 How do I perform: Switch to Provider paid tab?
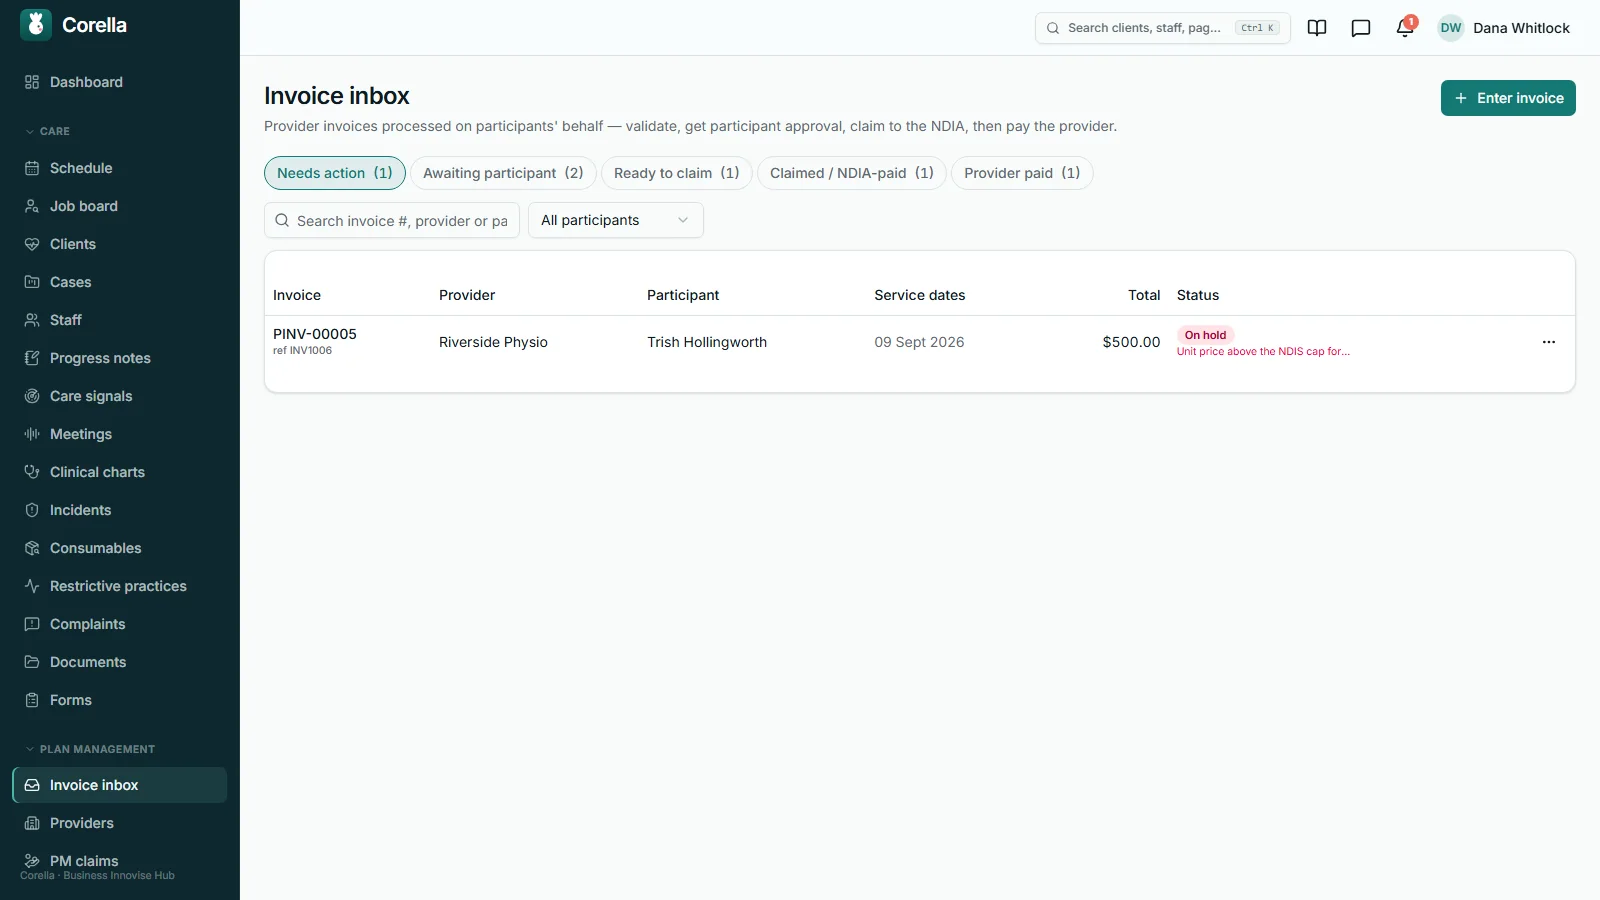[x=1022, y=173]
